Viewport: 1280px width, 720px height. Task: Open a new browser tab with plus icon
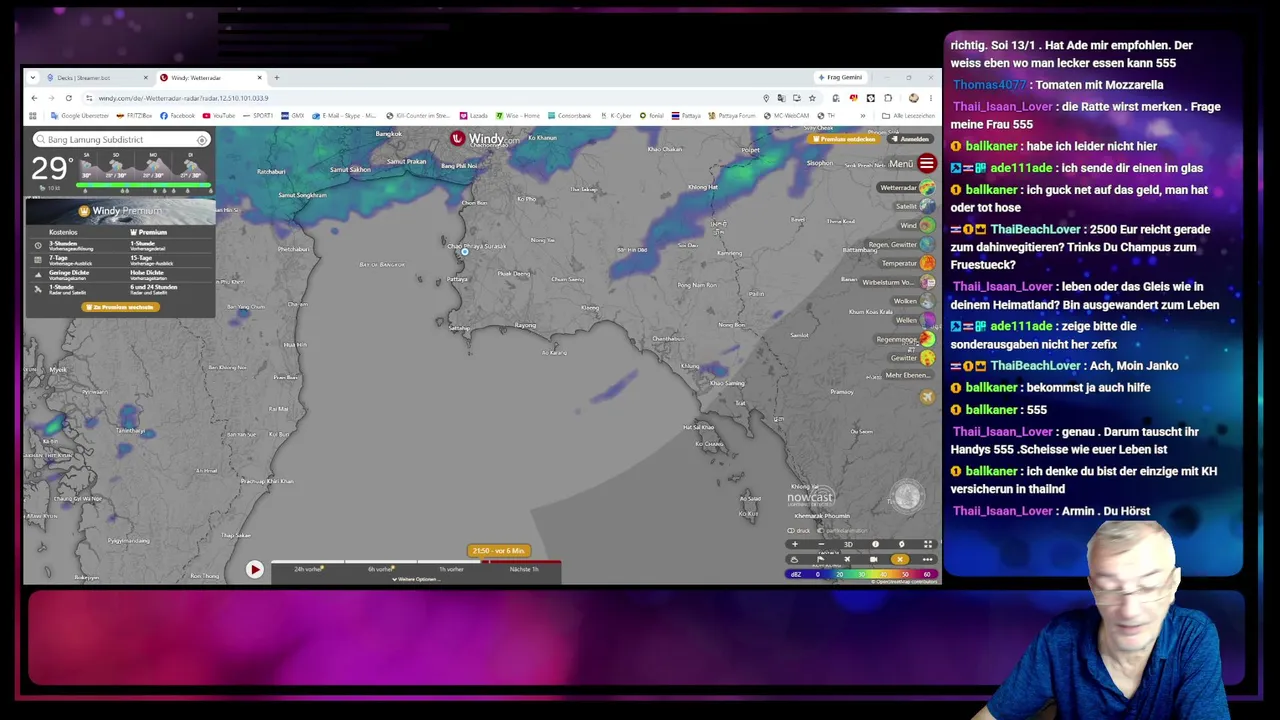tap(277, 77)
